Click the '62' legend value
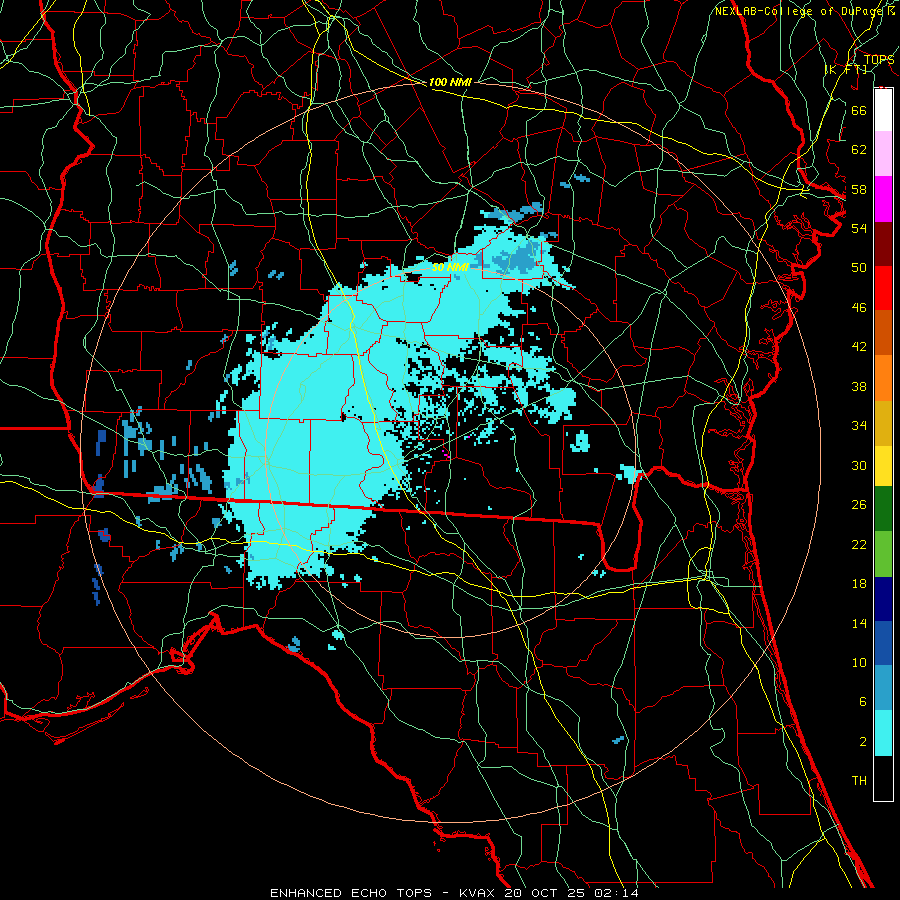 859,149
